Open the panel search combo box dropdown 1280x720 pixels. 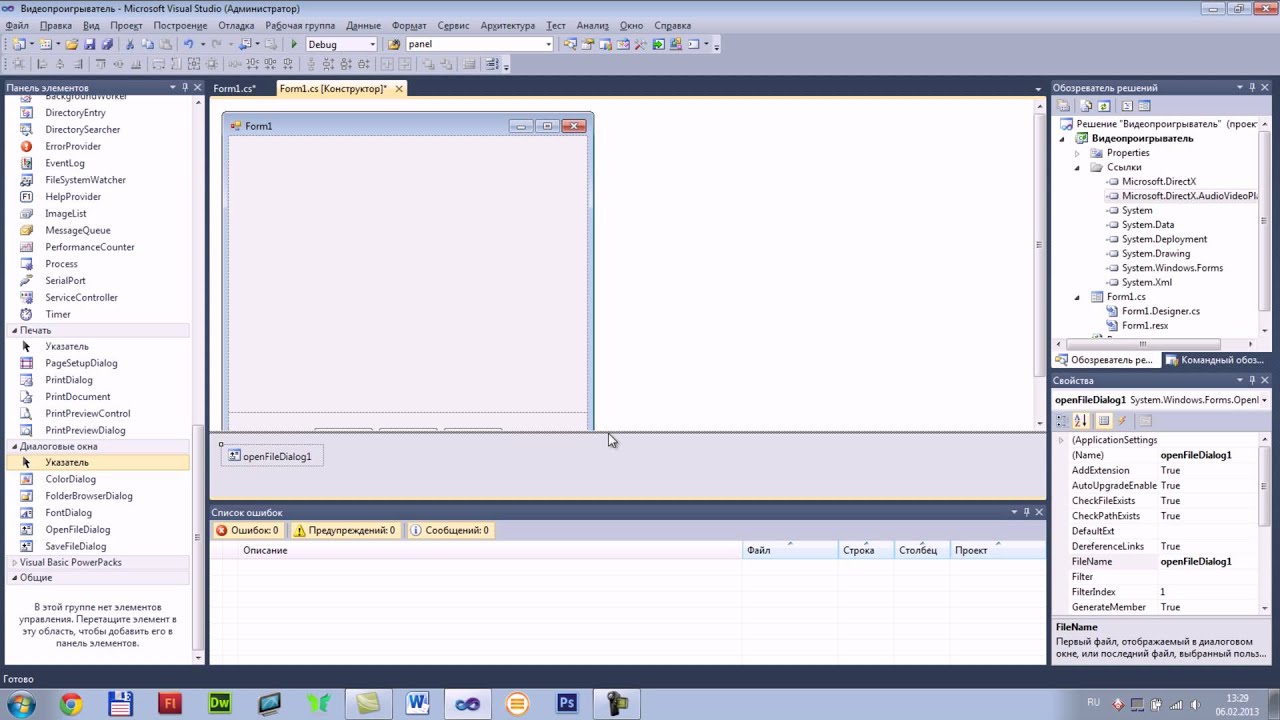[x=548, y=44]
